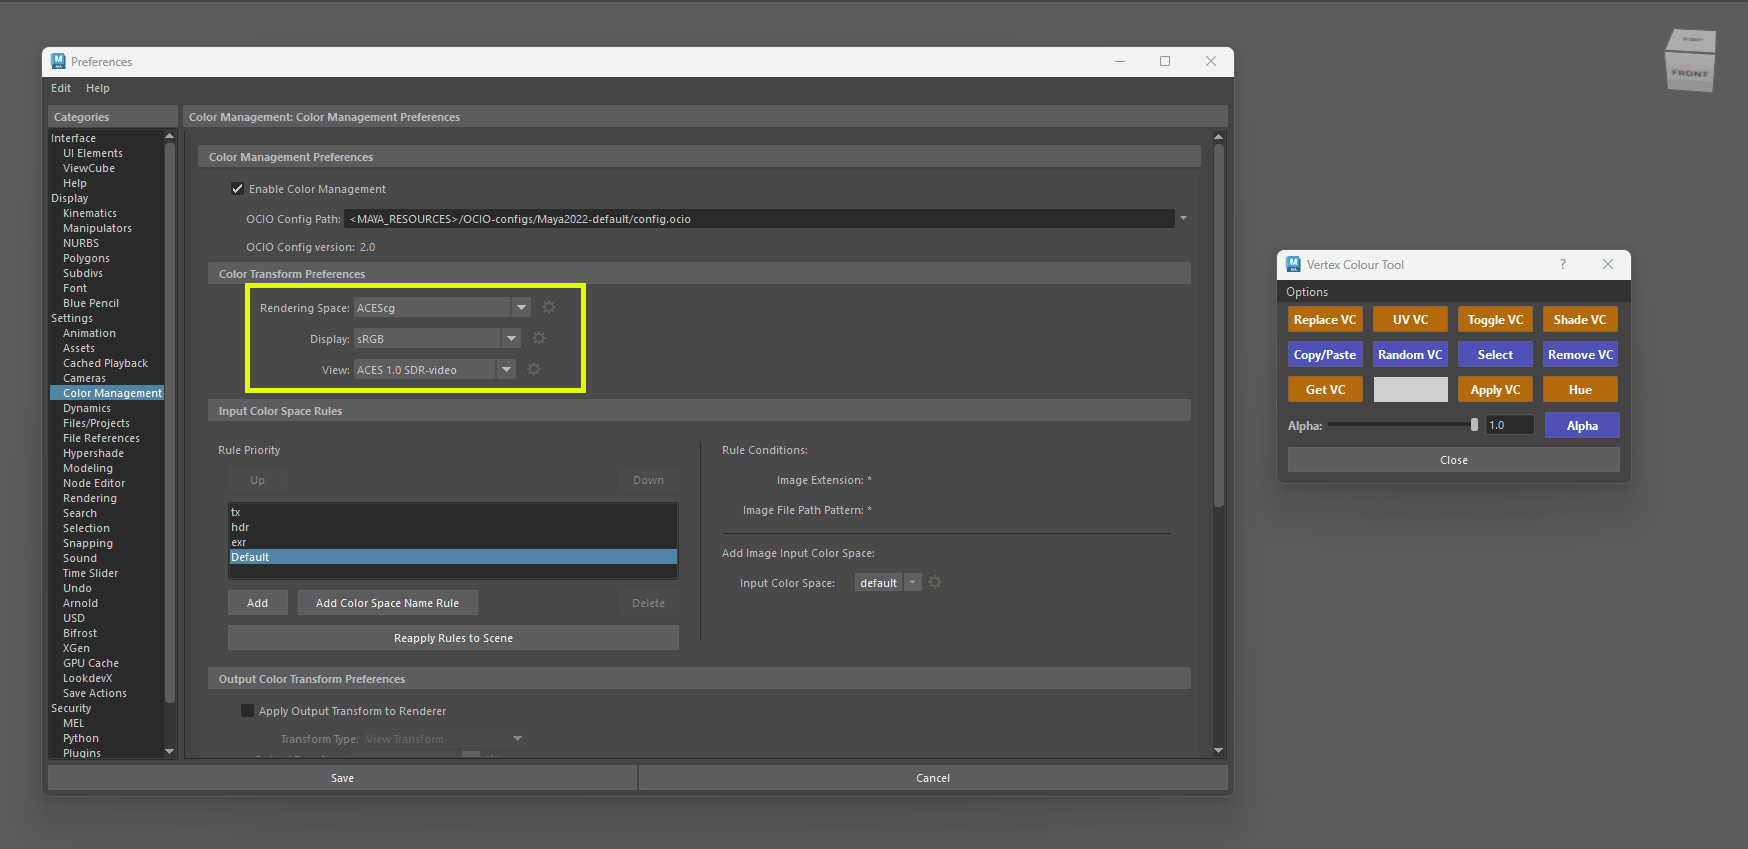
Task: Click the Copy/Paste button
Action: point(1325,355)
